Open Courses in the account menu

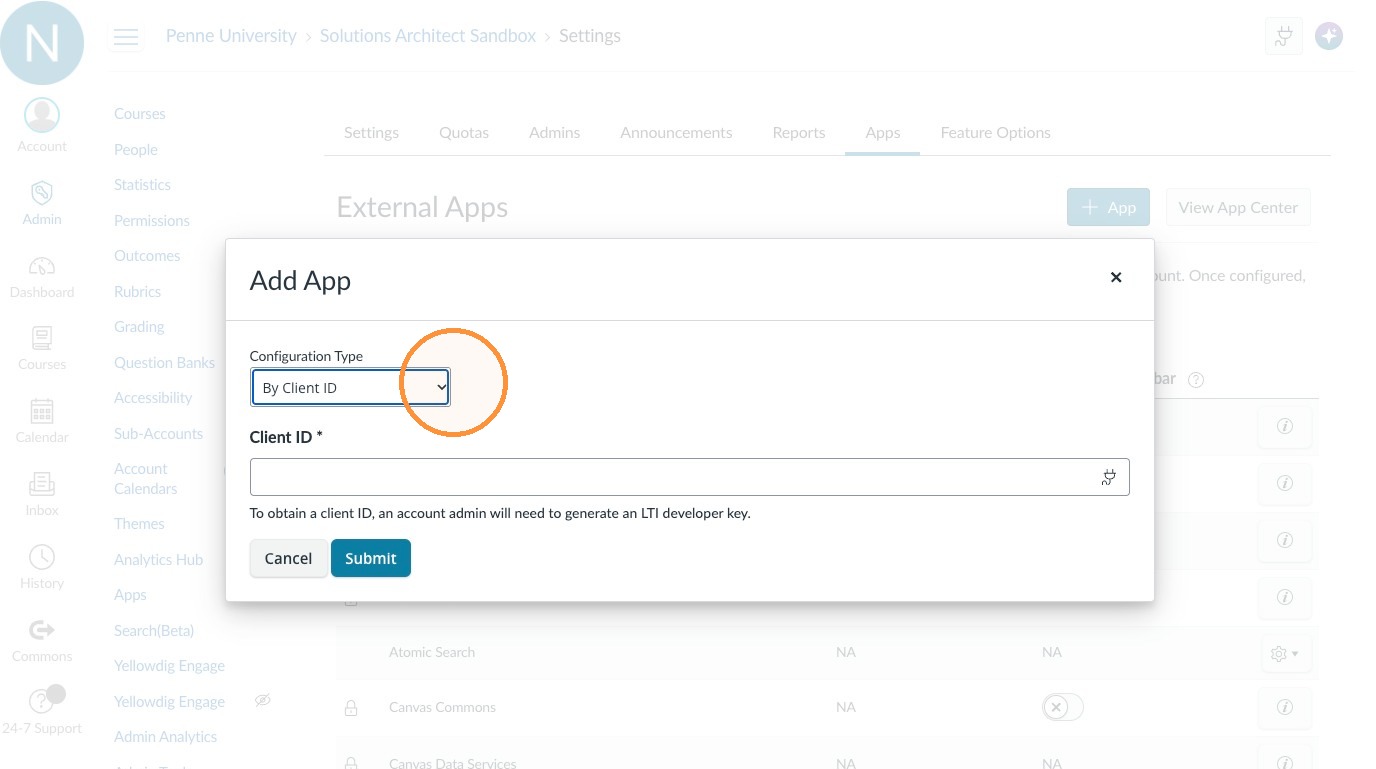pos(140,114)
